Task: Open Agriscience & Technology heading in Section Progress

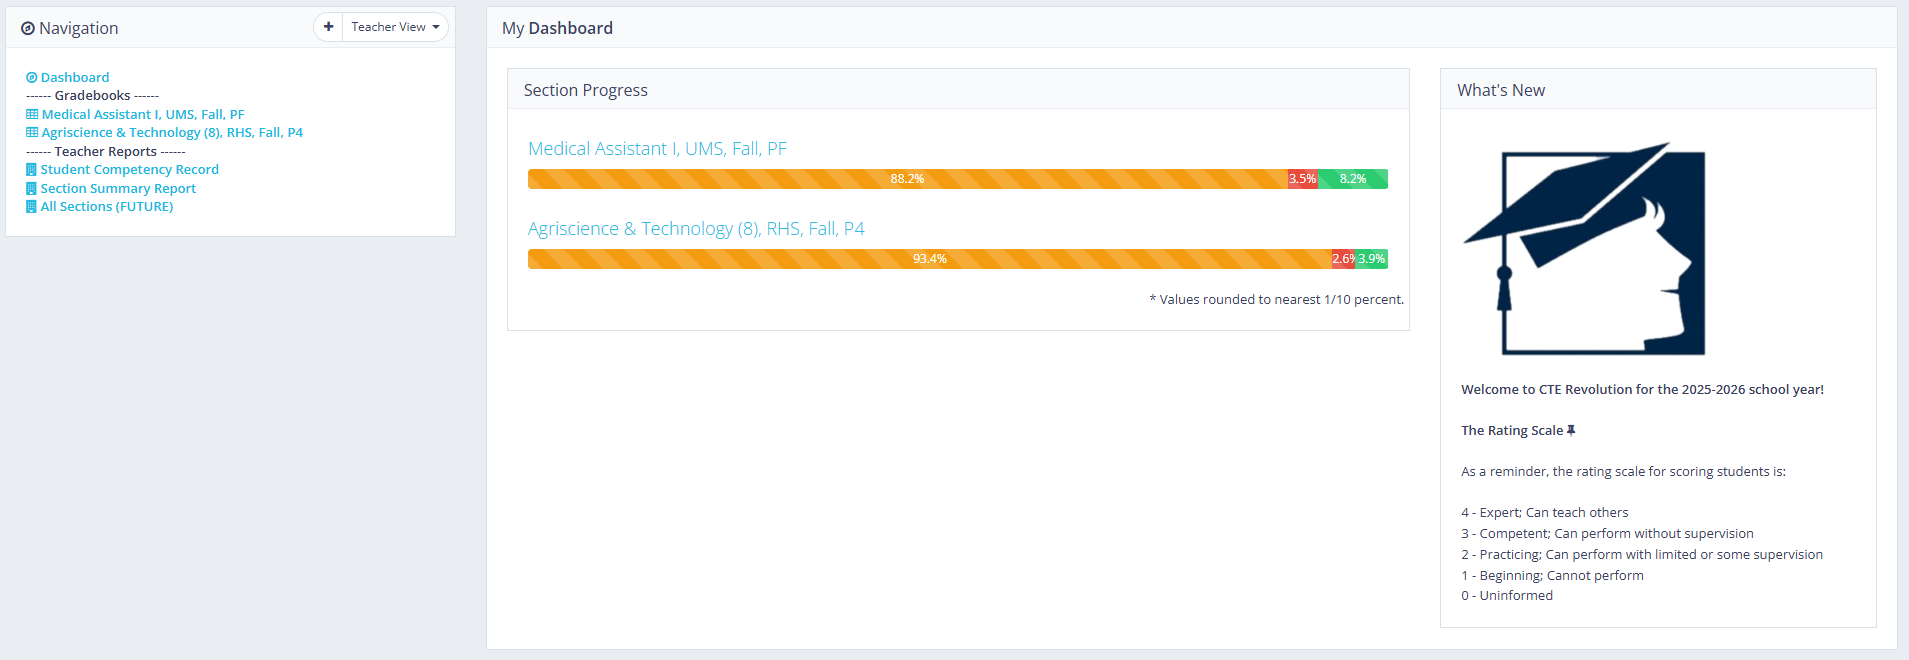Action: pyautogui.click(x=696, y=229)
